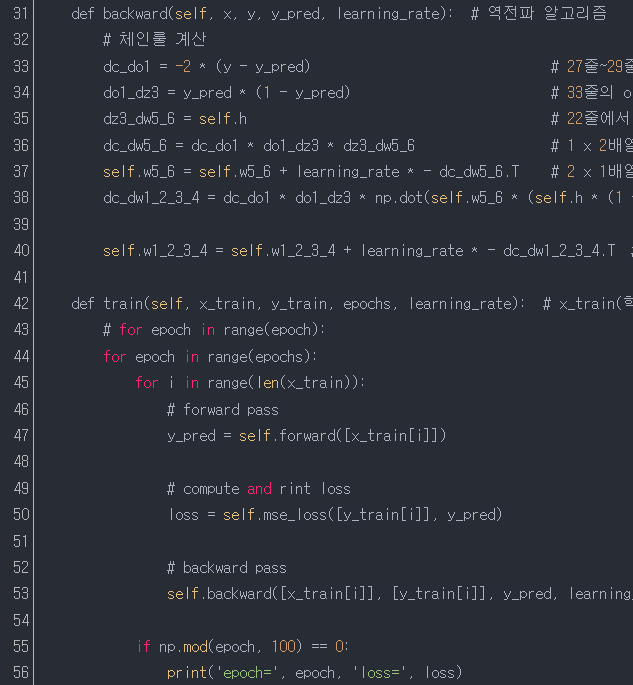Screen dimensions: 633x685
Task: Click 'dc_dw1_2_3_4.T' on line 40
Action: [559, 251]
